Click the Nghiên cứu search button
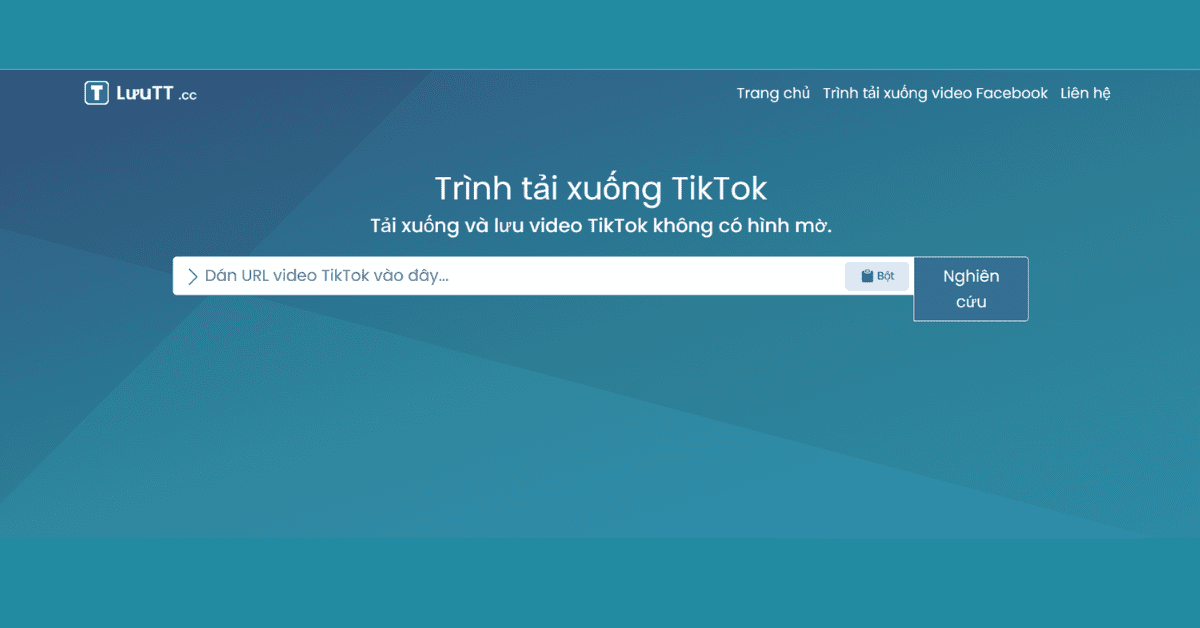 click(971, 289)
